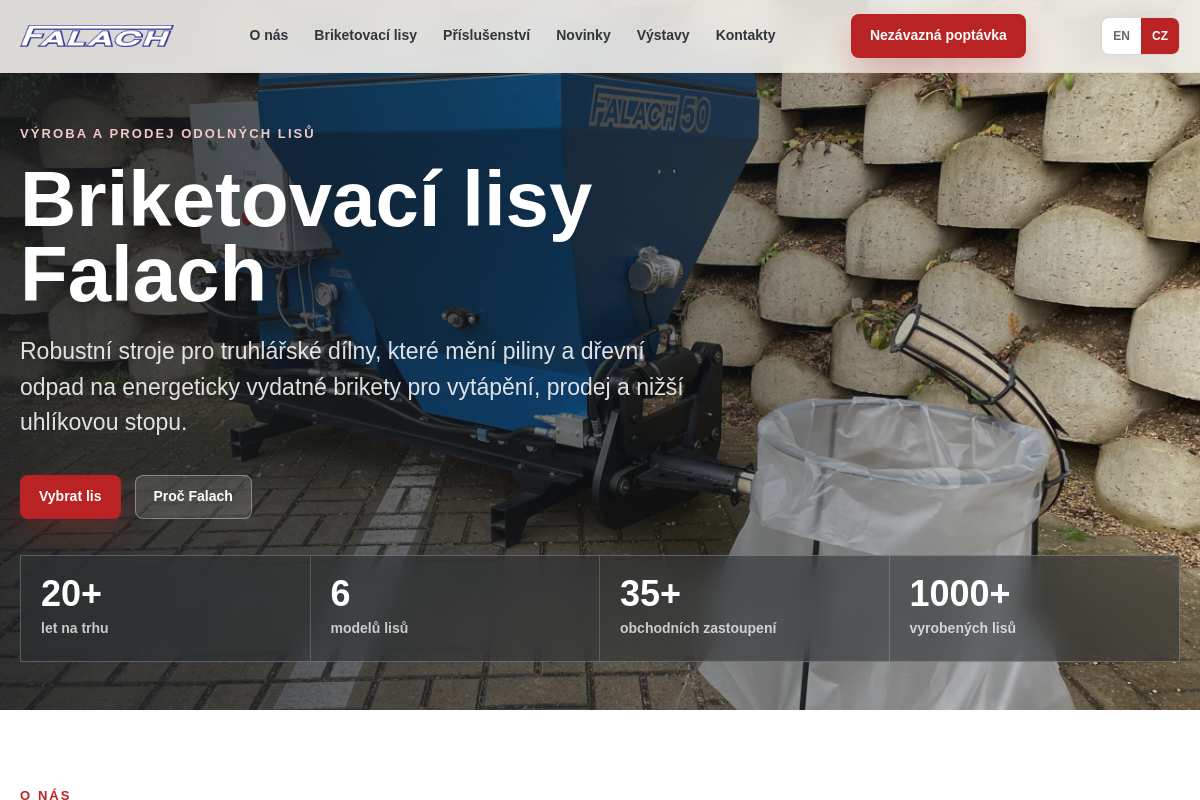Select the CZ language option
Image resolution: width=1200 pixels, height=800 pixels.
pos(1160,36)
